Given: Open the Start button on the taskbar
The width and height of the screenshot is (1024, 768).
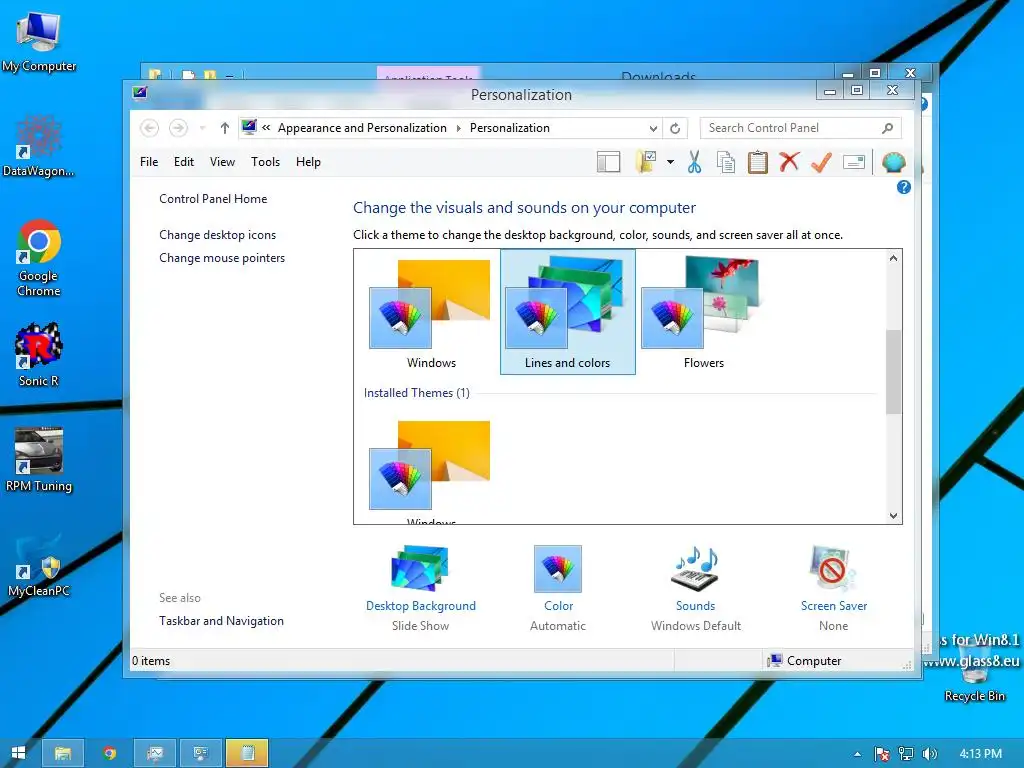Looking at the screenshot, I should tap(18, 753).
